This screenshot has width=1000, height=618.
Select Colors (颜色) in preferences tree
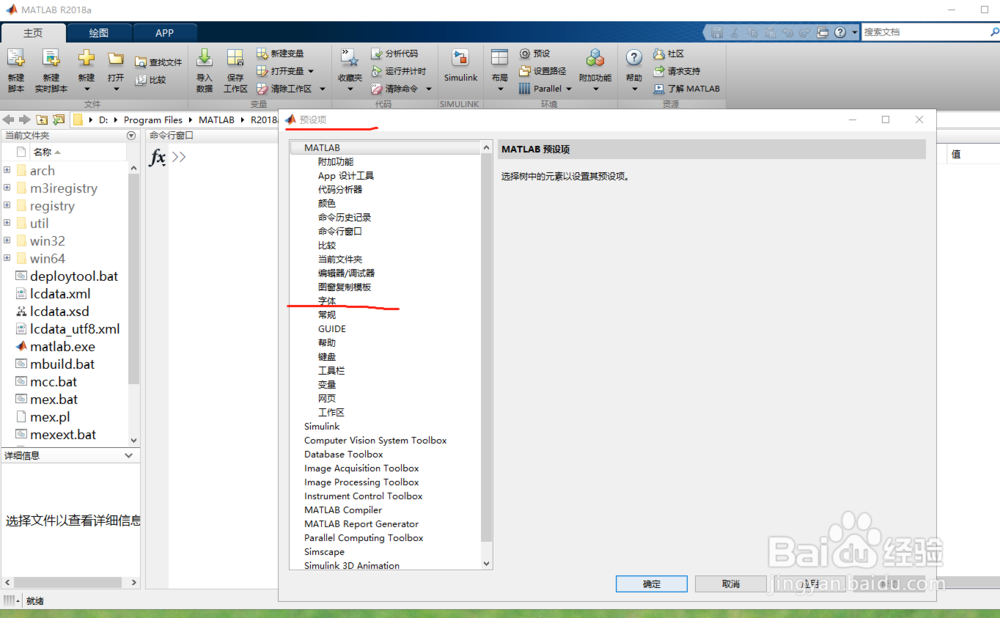pyautogui.click(x=327, y=203)
